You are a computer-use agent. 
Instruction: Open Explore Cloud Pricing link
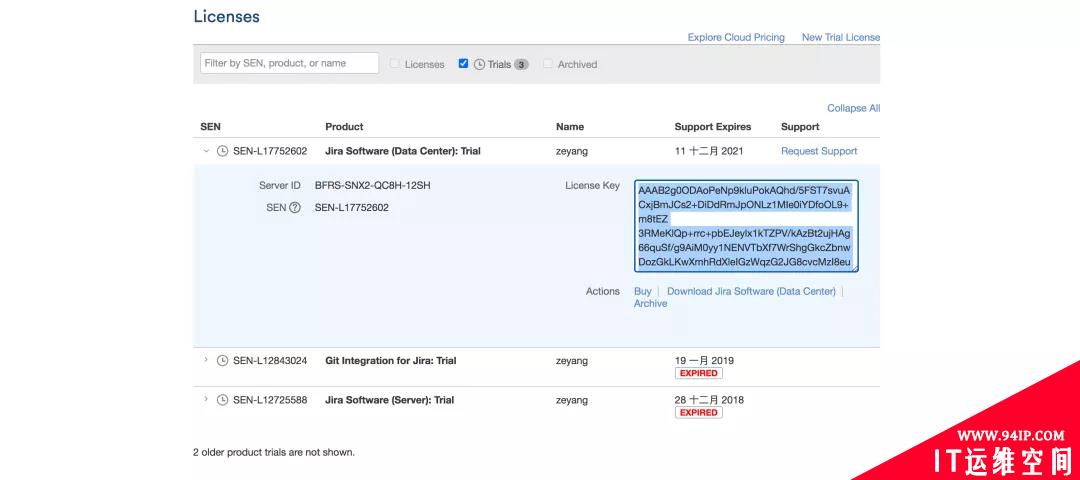[736, 37]
